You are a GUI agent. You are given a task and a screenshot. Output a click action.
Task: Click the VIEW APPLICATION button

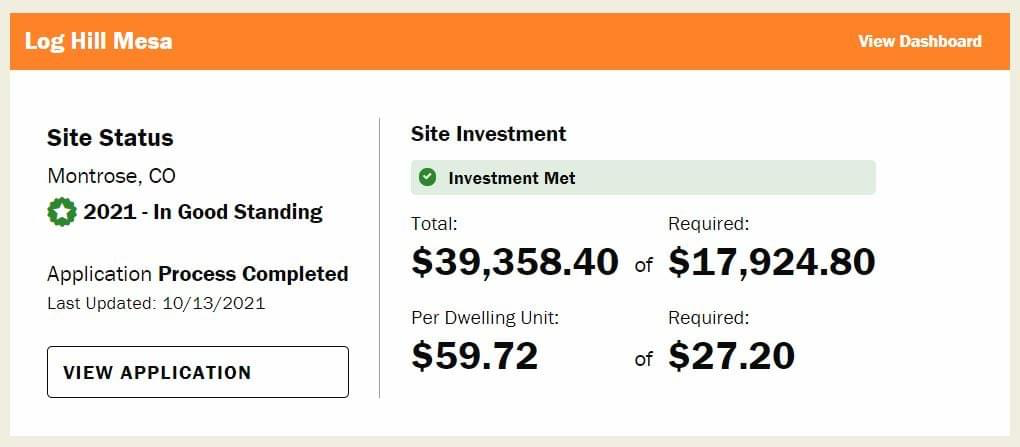tap(198, 372)
